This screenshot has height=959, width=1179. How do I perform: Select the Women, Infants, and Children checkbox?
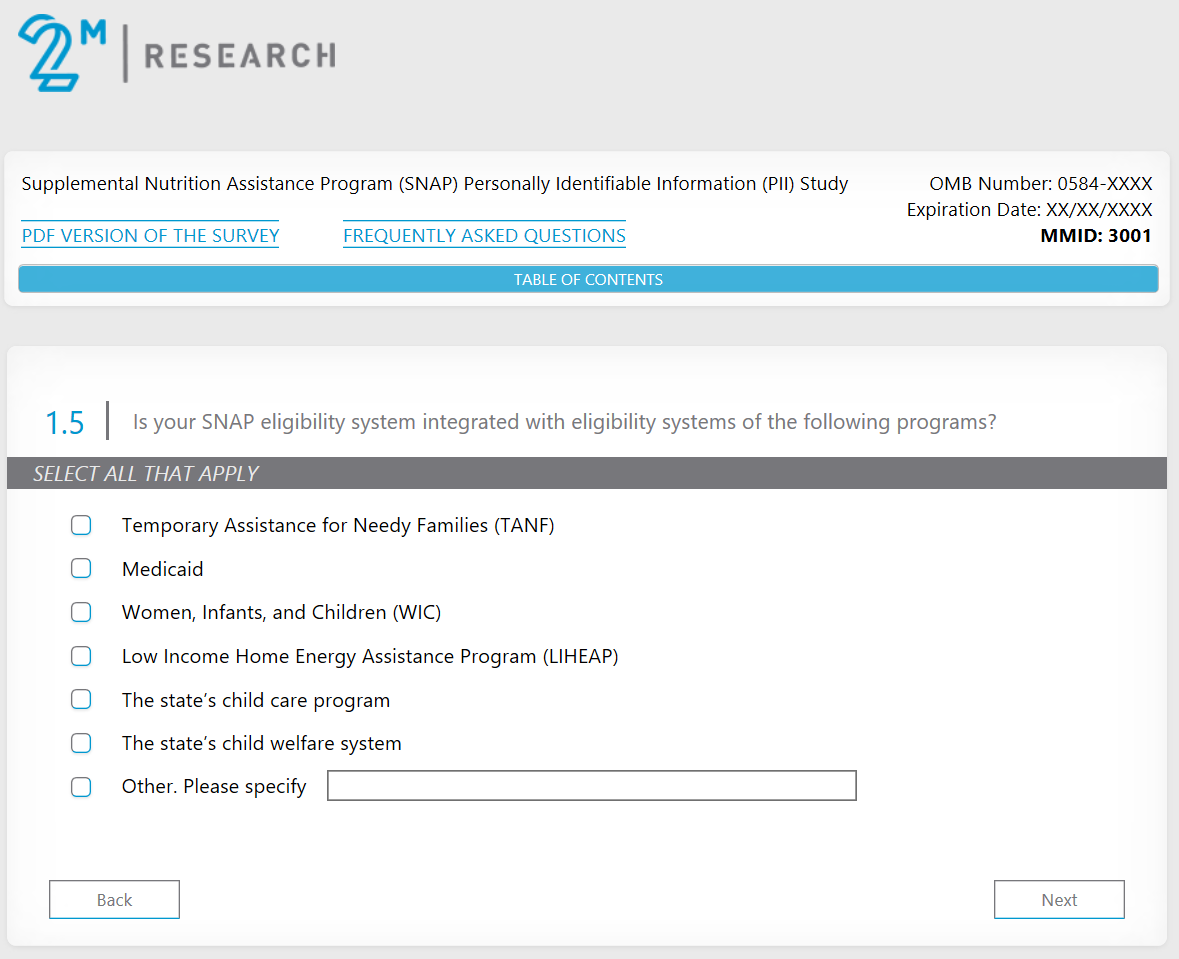tap(81, 612)
